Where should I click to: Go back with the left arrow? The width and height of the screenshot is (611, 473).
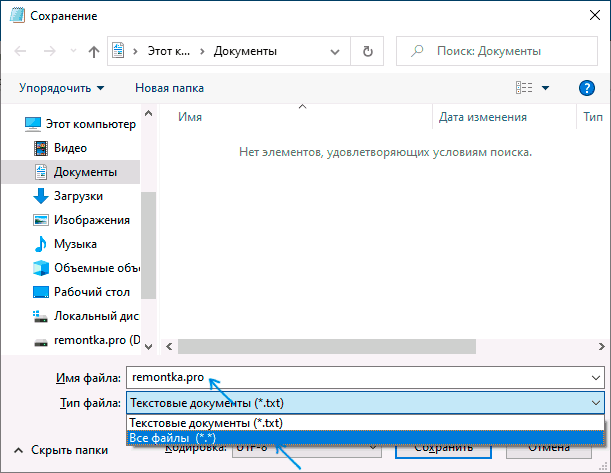click(20, 51)
